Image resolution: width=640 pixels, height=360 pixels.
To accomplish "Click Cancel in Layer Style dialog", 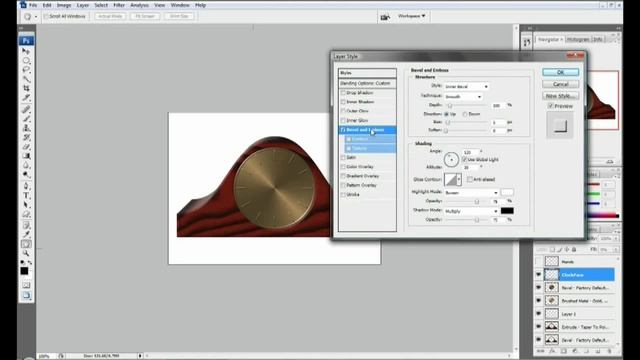I will (x=560, y=84).
